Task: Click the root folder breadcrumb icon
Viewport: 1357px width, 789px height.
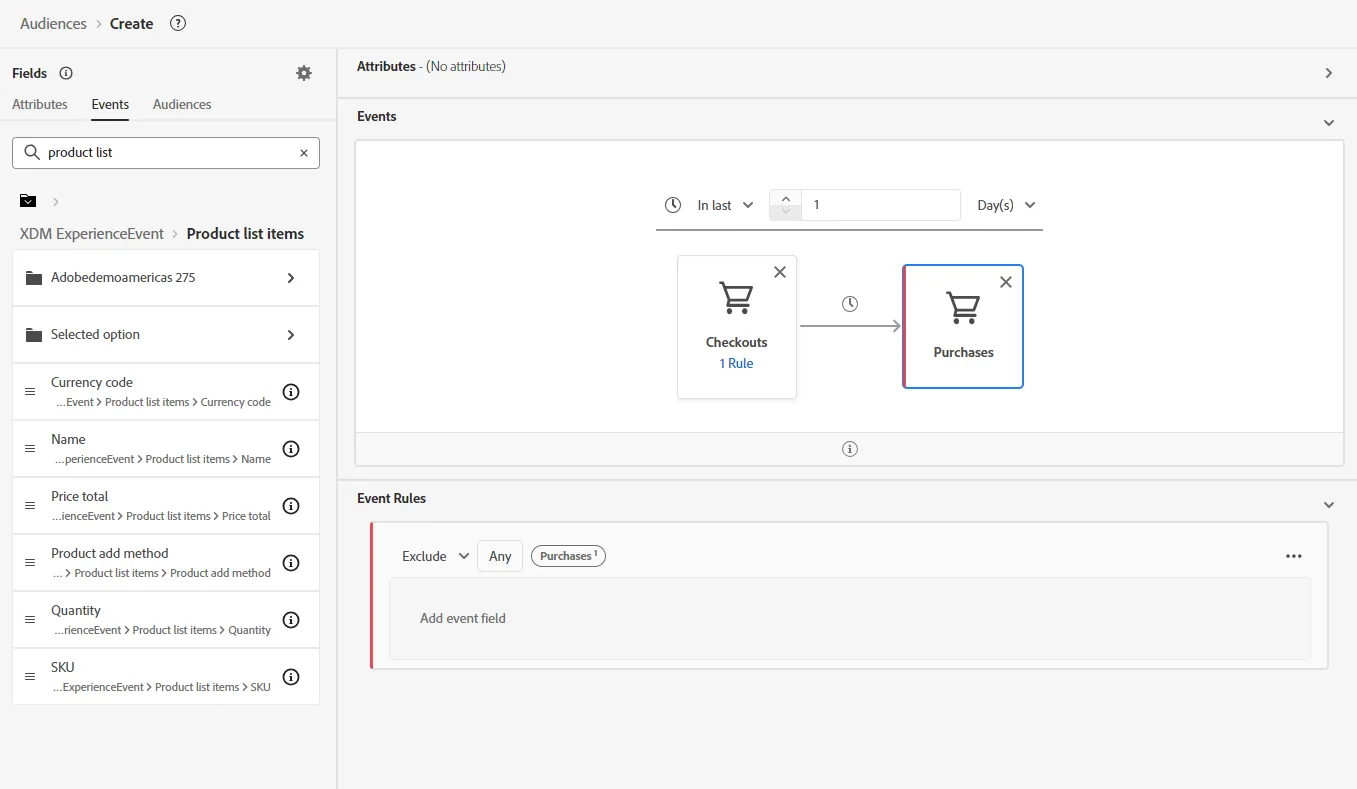Action: tap(28, 201)
